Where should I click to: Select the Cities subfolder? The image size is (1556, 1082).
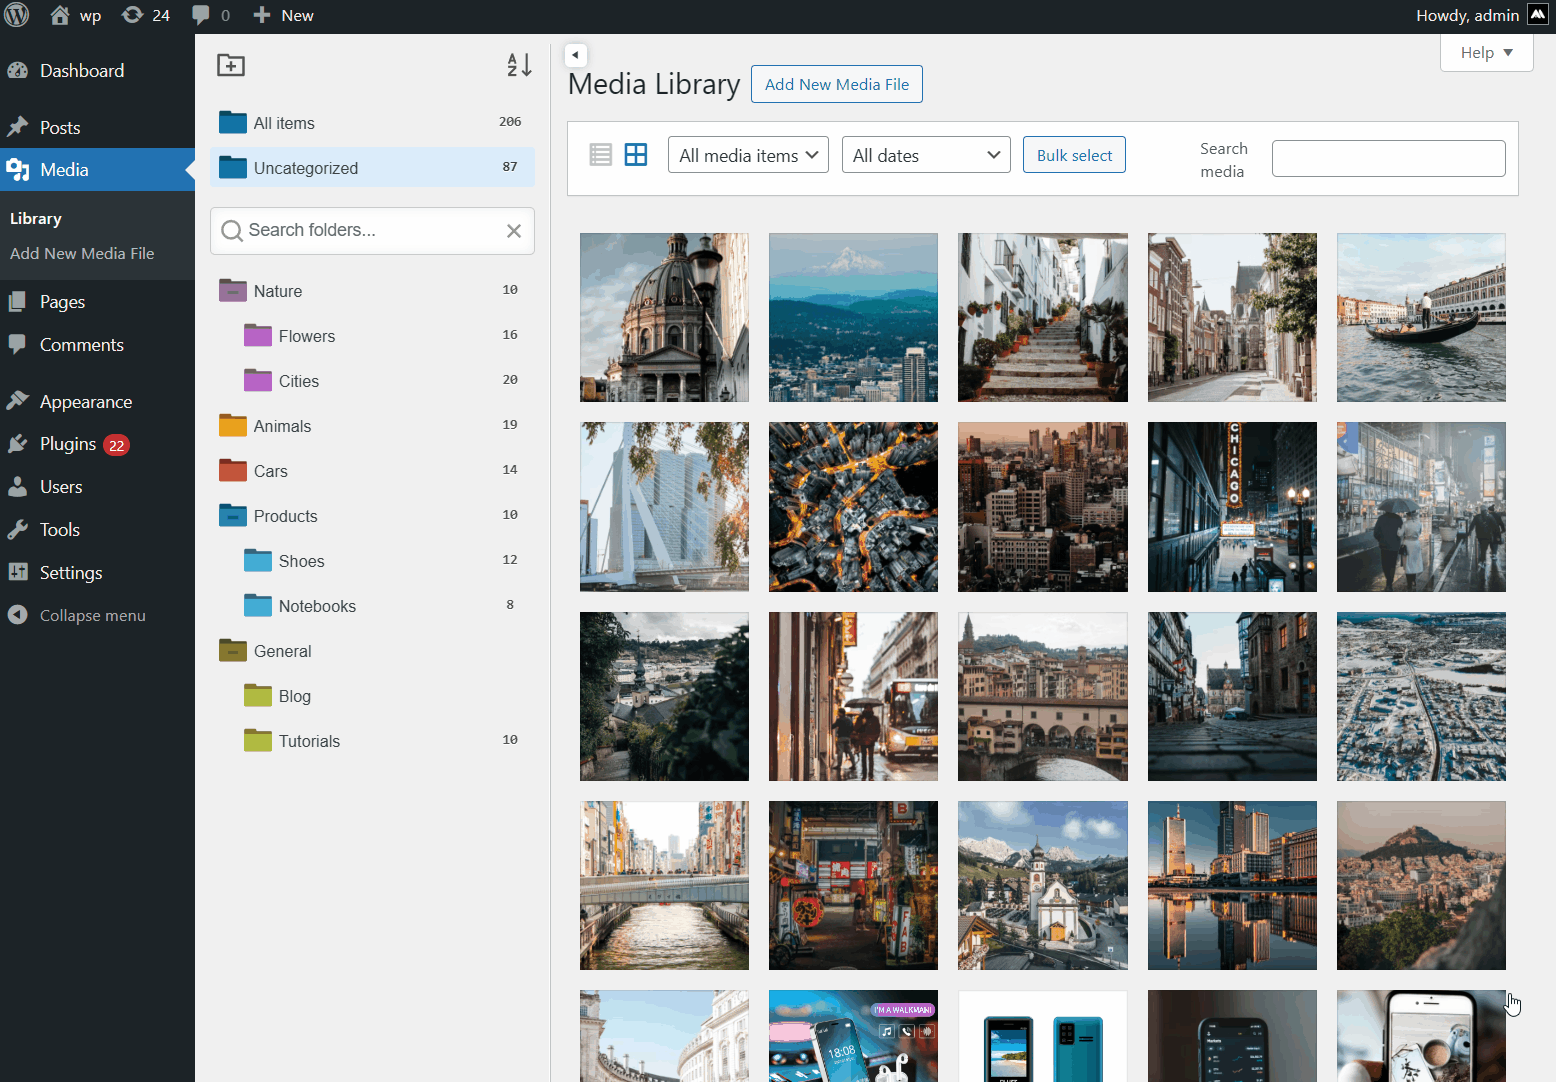pyautogui.click(x=372, y=381)
